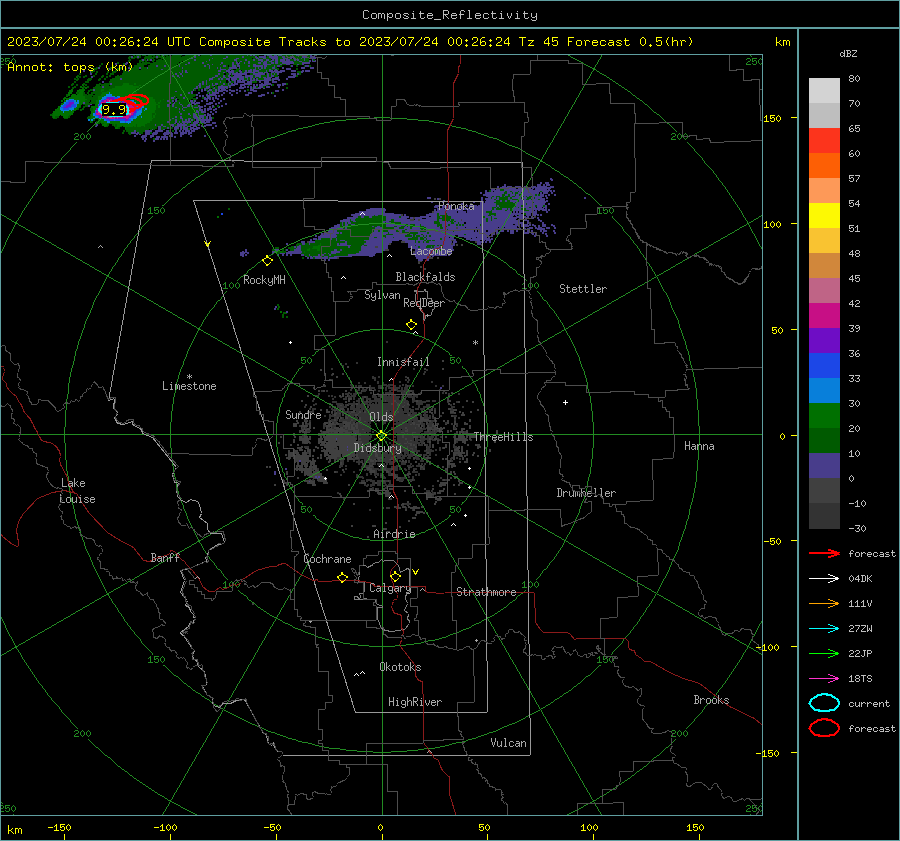Click the storm cell labeled 9.9
Viewport: 900px width, 841px height.
click(x=114, y=109)
